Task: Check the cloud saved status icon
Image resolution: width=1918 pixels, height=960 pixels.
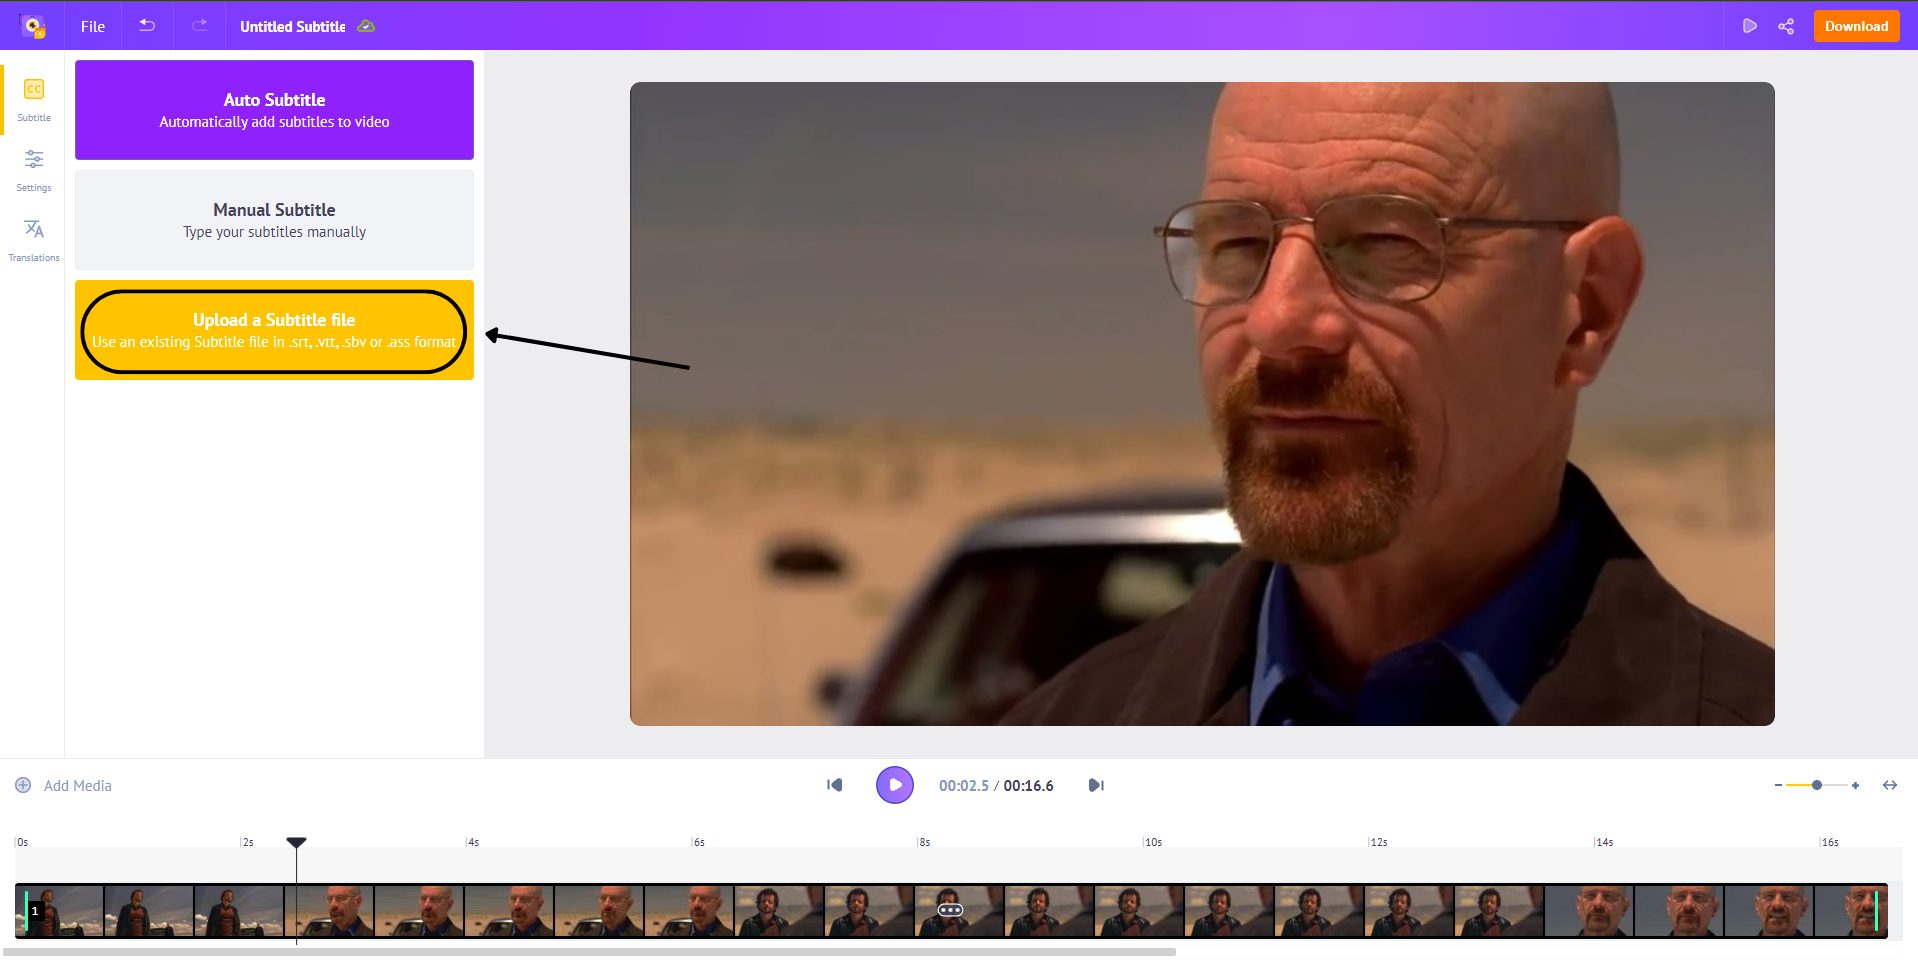Action: [366, 26]
